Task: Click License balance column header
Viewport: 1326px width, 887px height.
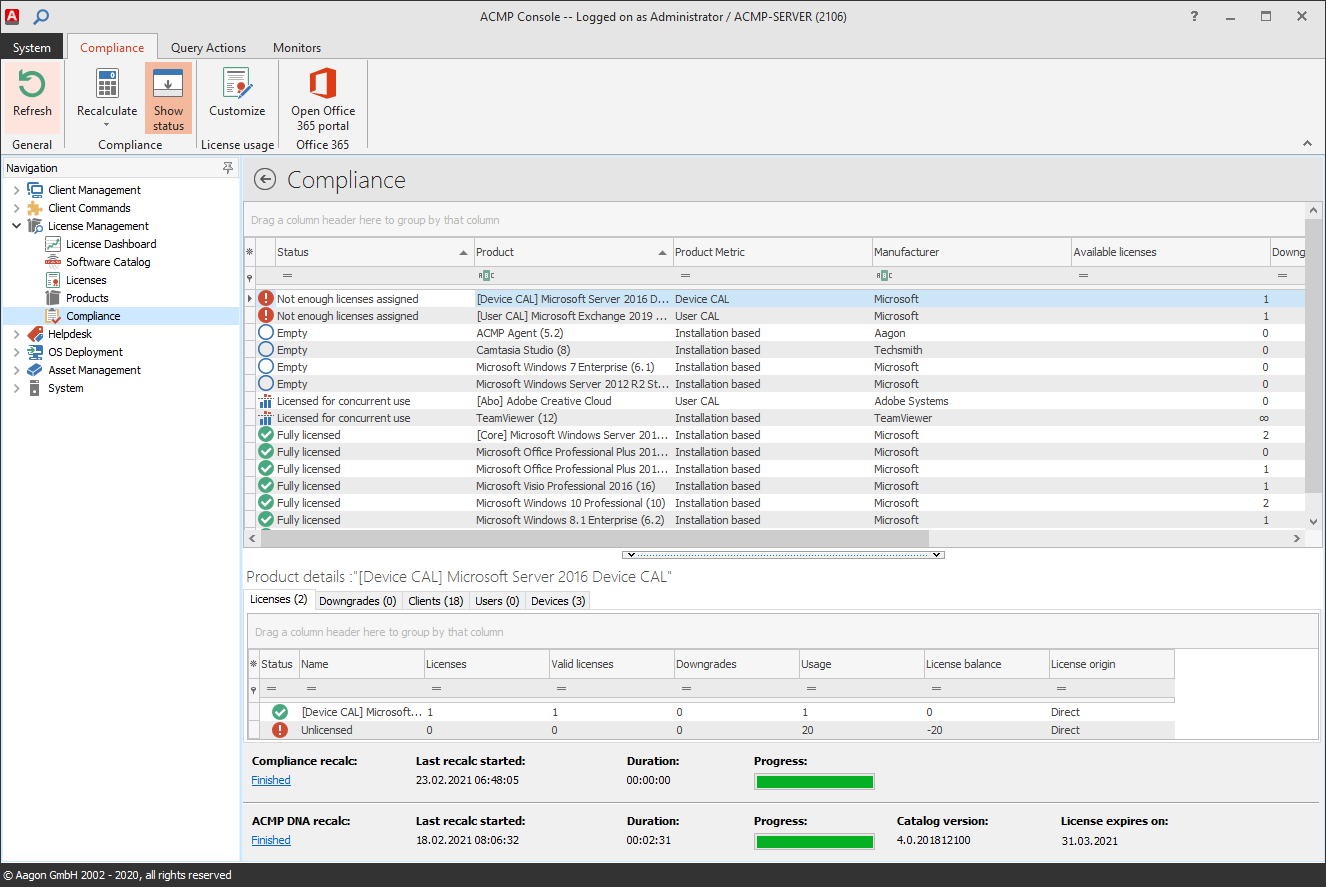Action: pyautogui.click(x=986, y=664)
